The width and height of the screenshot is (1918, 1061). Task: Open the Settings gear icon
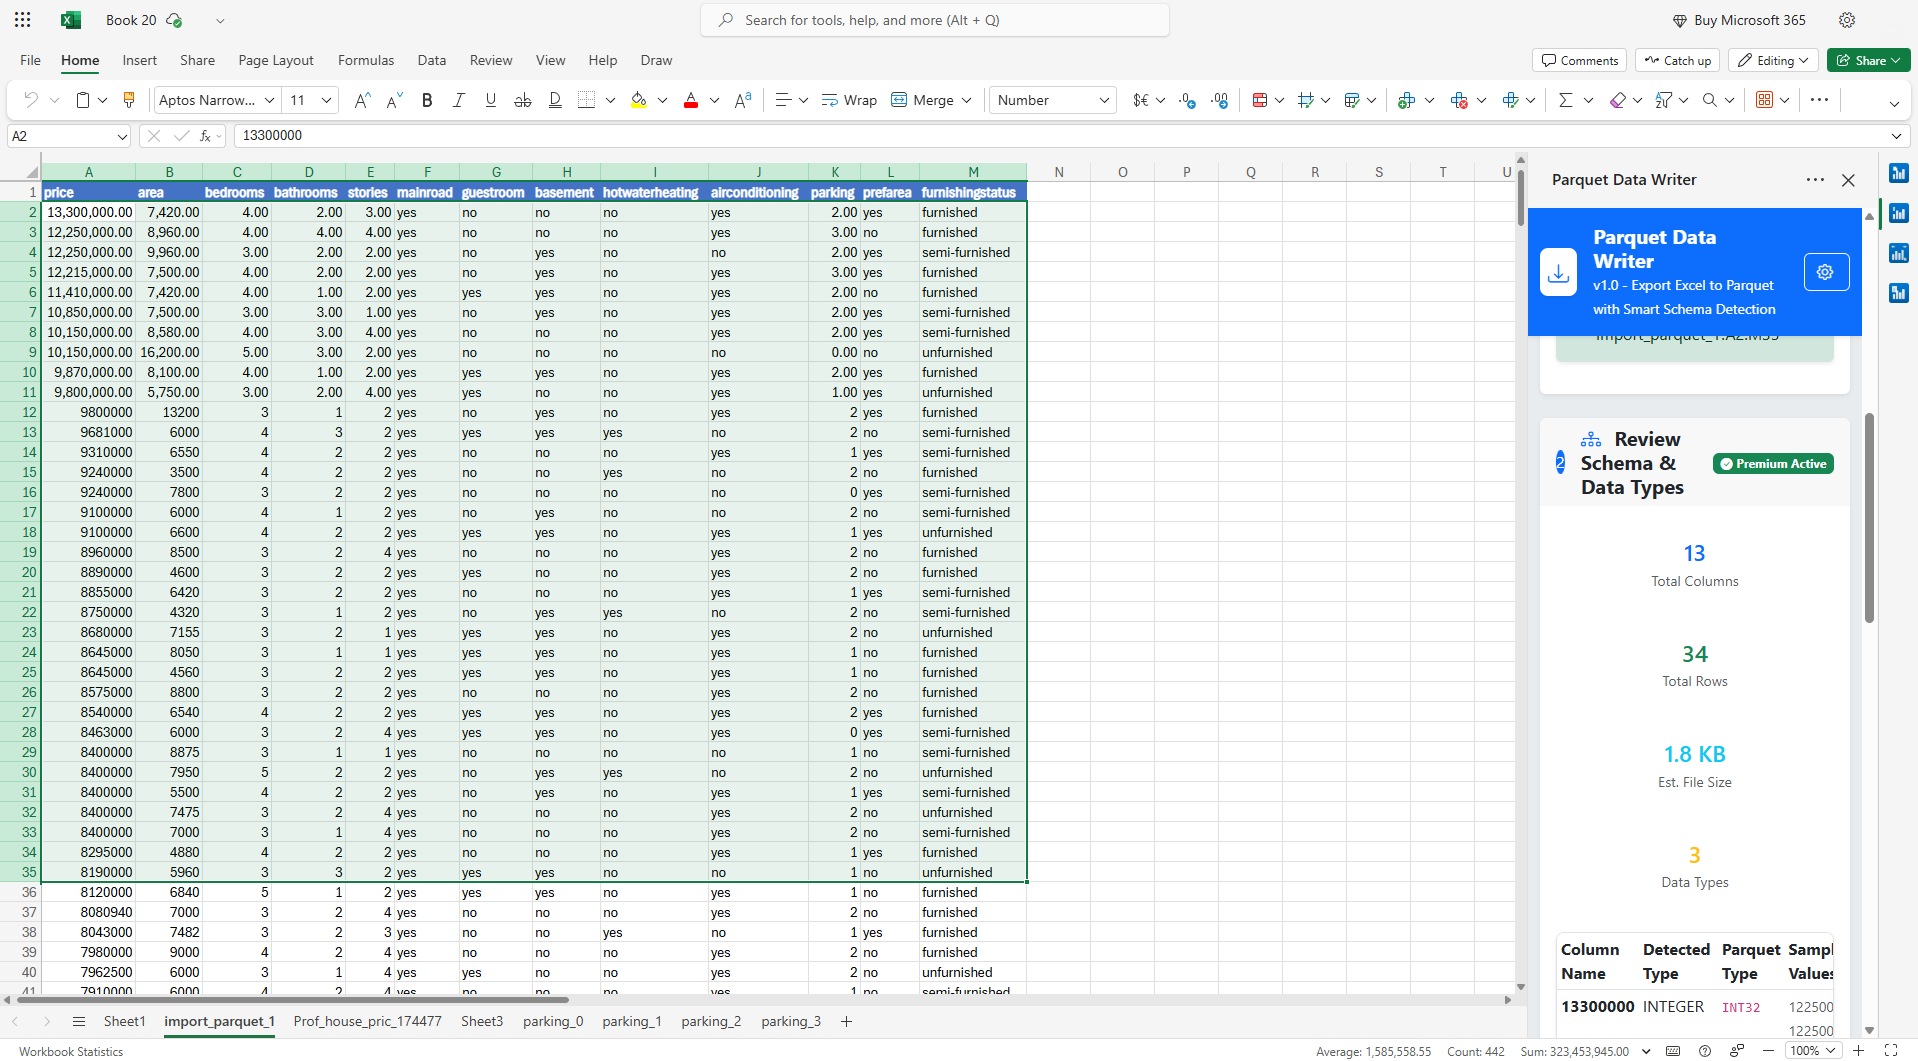tap(1847, 20)
